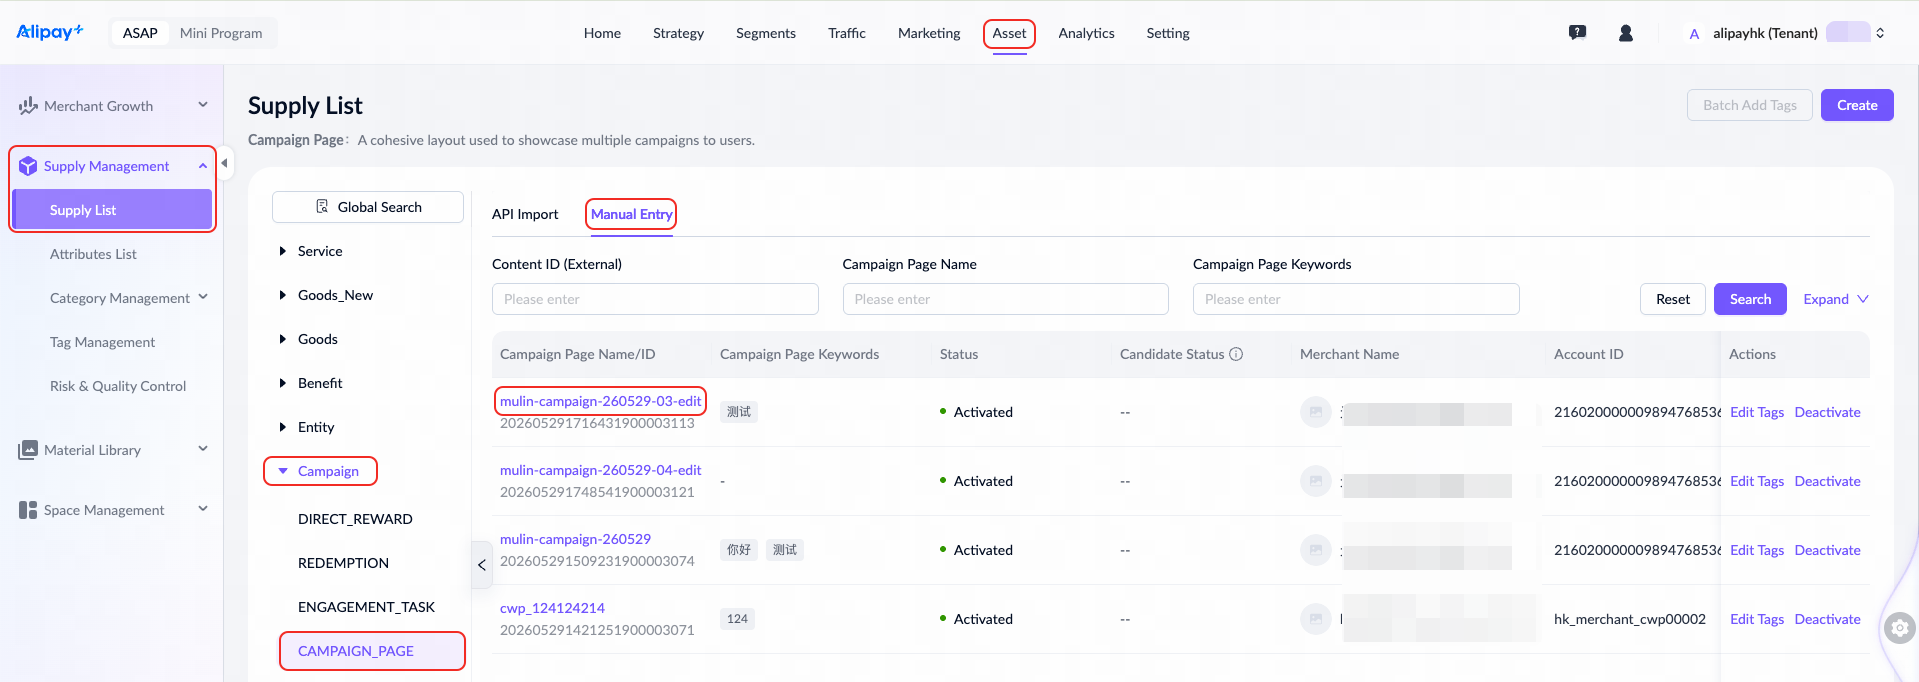Switch to the API Import tab
The height and width of the screenshot is (682, 1919).
pos(525,214)
